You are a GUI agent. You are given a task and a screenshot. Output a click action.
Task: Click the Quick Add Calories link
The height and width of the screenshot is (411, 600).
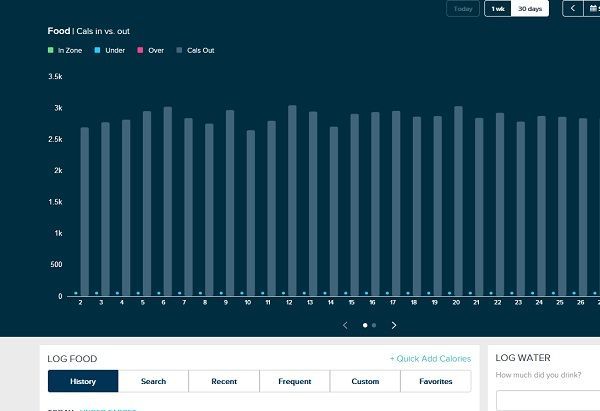point(430,359)
